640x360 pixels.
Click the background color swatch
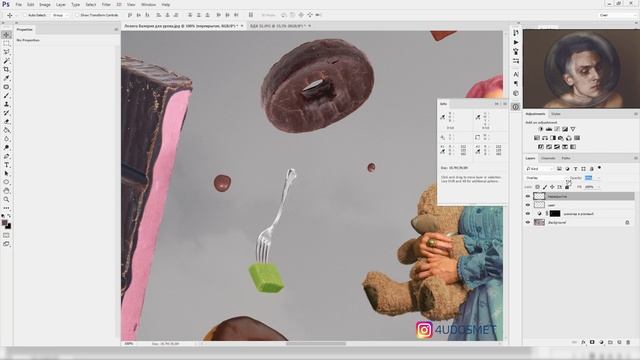pos(8,226)
